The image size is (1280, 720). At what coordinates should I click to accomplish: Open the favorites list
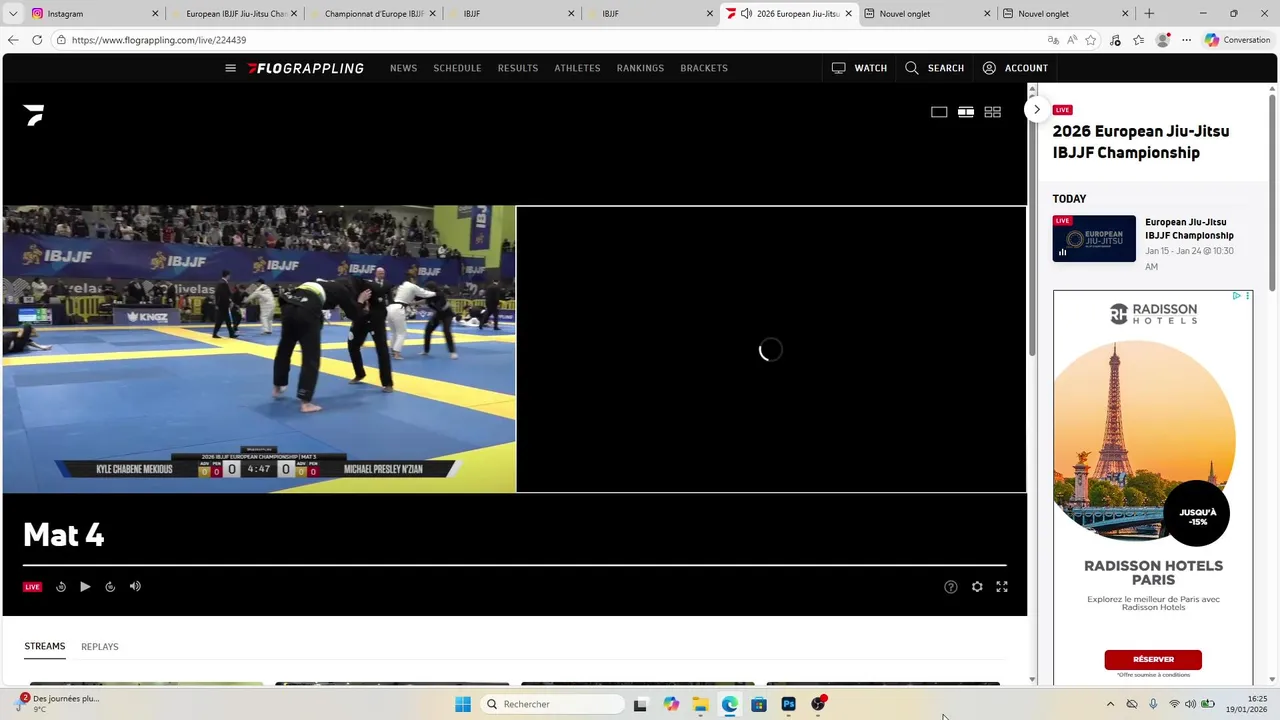(x=1138, y=40)
